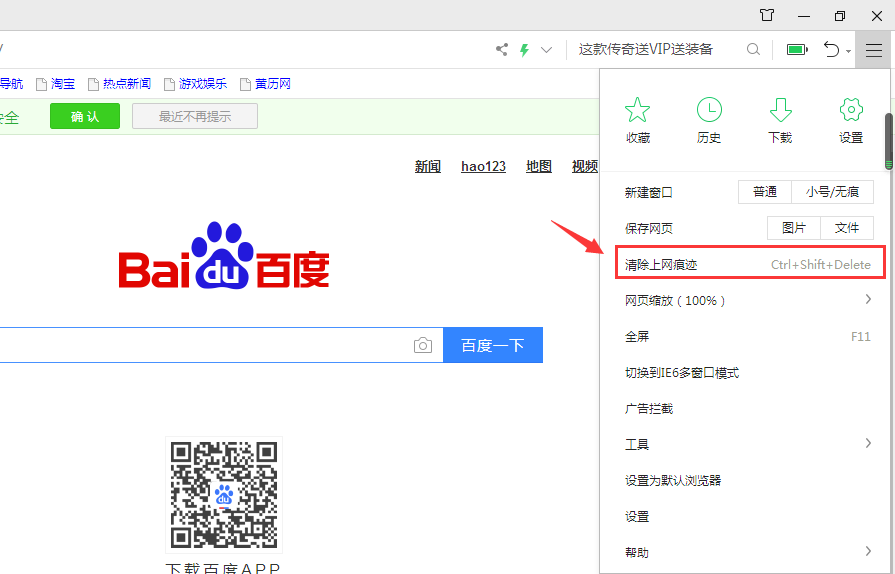Open 历史 via the clock icon
This screenshot has height=574, width=895.
pyautogui.click(x=709, y=110)
